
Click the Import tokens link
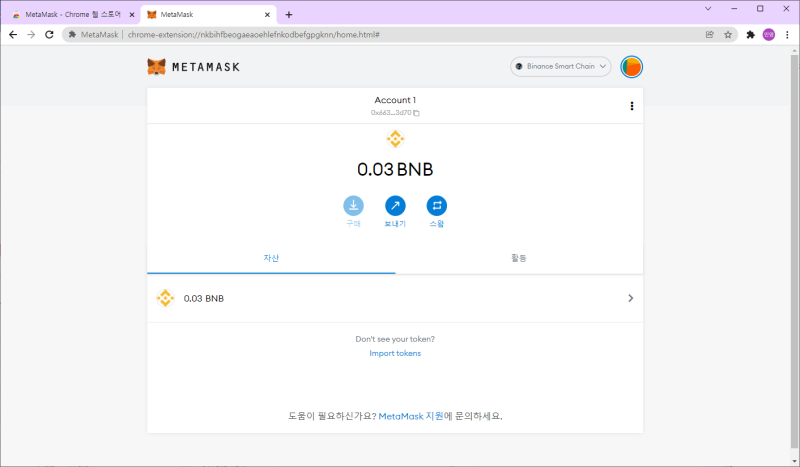pyautogui.click(x=395, y=353)
